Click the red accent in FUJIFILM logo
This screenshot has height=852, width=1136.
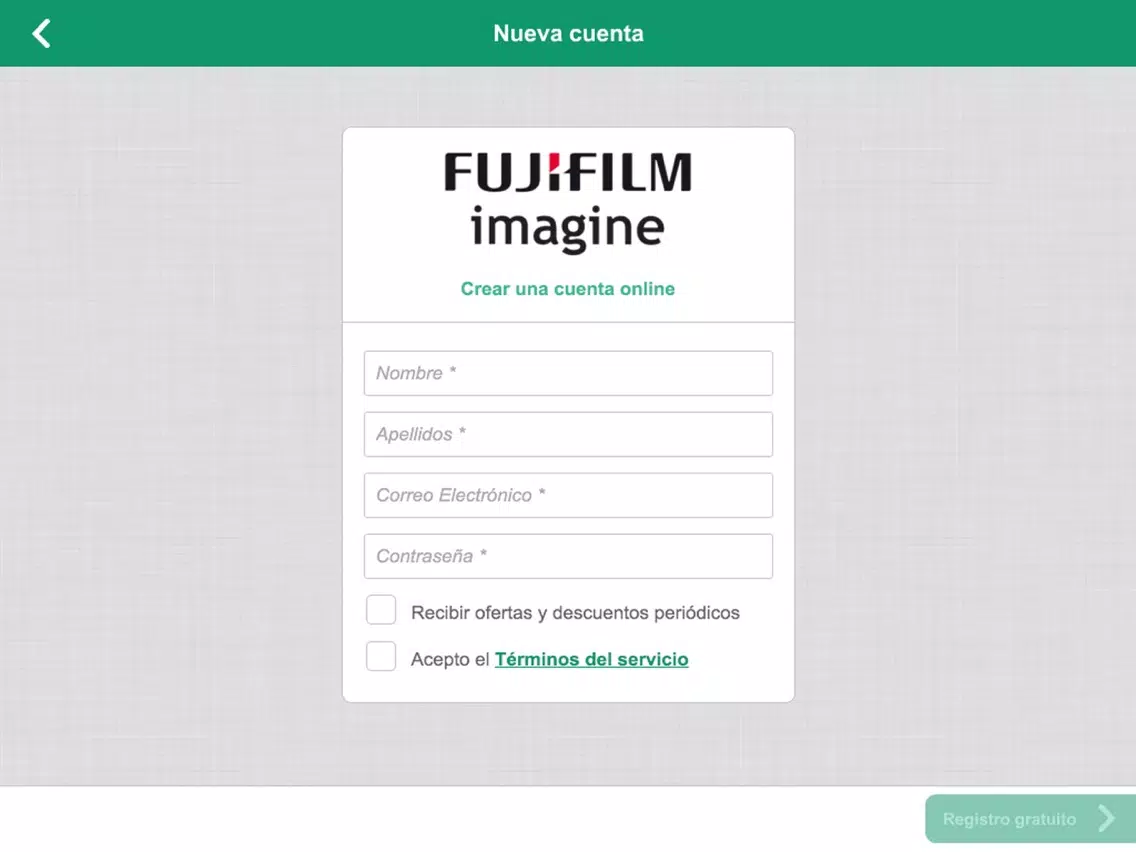click(x=554, y=160)
